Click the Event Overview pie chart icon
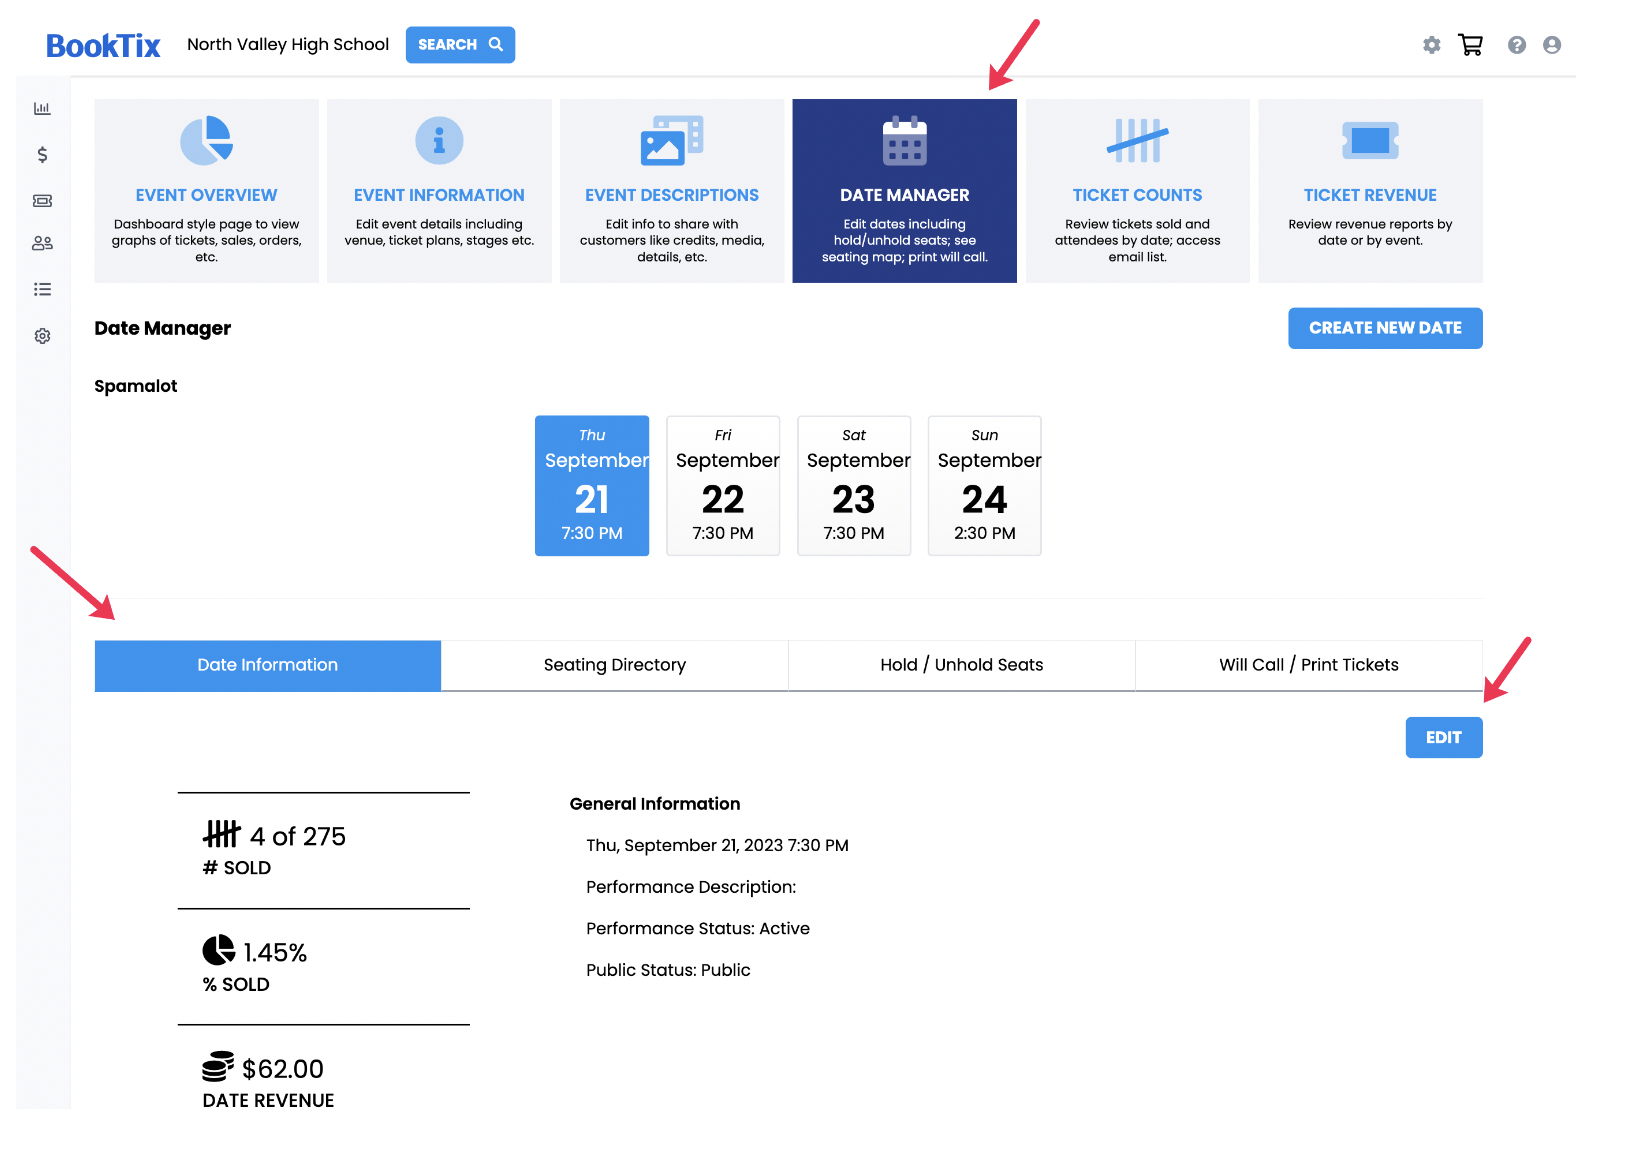 point(207,140)
